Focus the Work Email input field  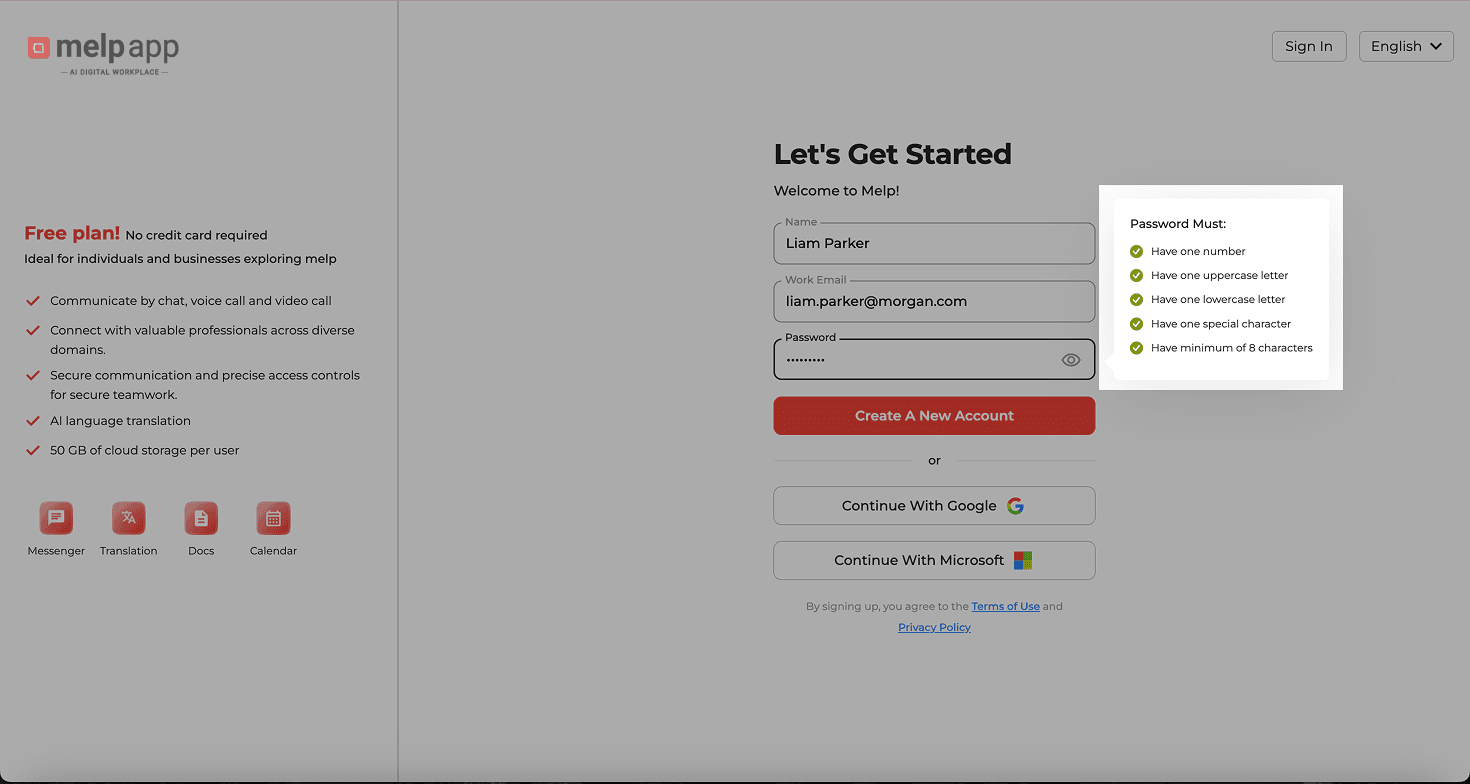(933, 301)
